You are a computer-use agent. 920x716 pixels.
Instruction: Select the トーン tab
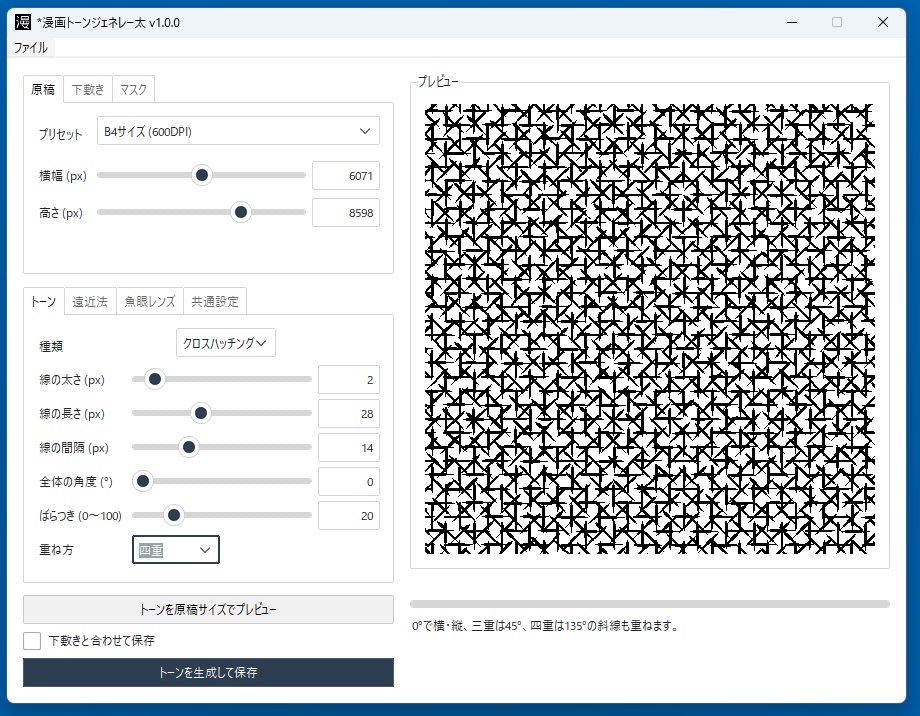[43, 302]
